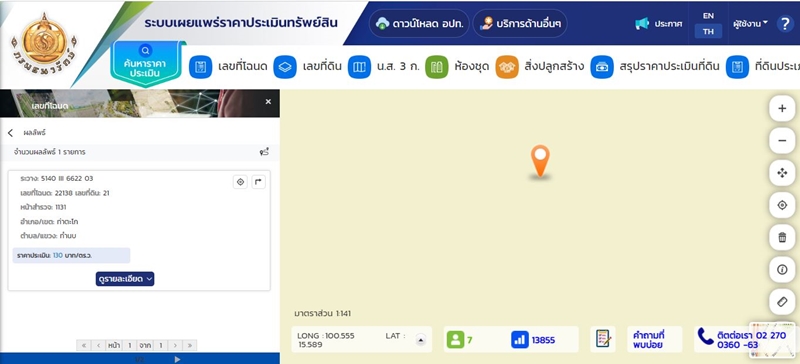Image resolution: width=800 pixels, height=364 pixels.
Task: Zoom out on the map
Action: (782, 140)
